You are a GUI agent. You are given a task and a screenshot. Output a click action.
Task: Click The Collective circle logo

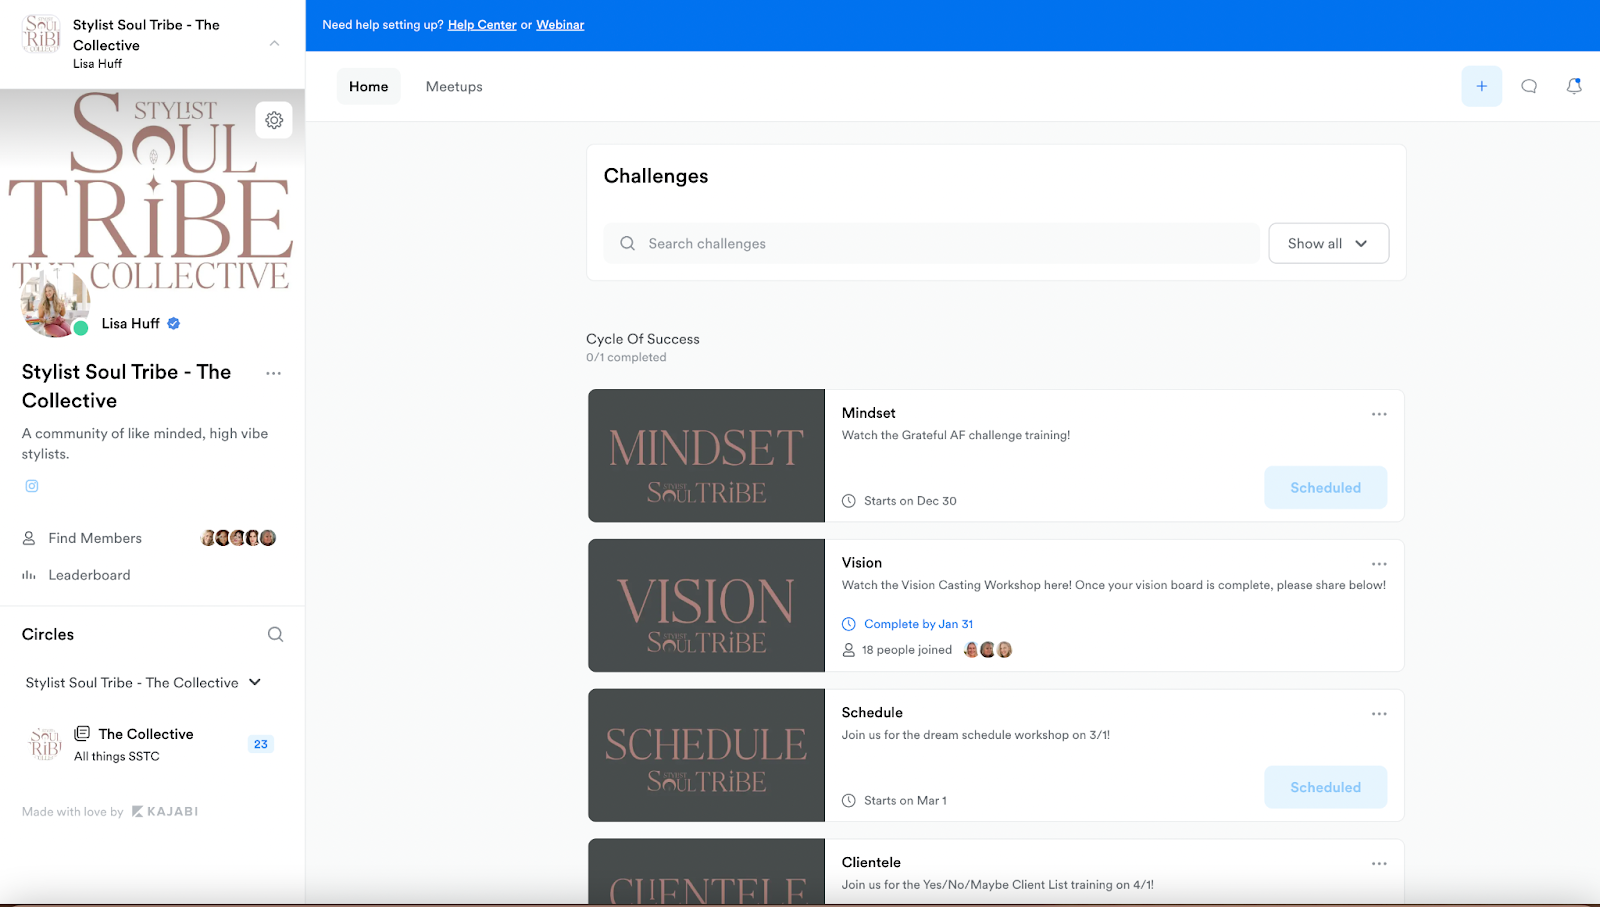(45, 744)
